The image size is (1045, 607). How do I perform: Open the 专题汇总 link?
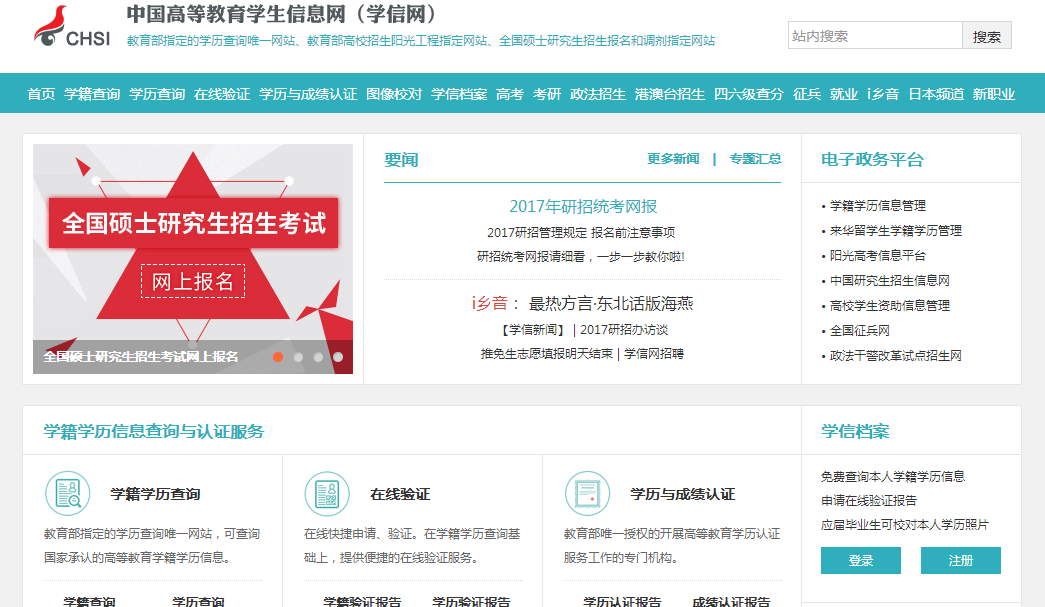click(755, 159)
